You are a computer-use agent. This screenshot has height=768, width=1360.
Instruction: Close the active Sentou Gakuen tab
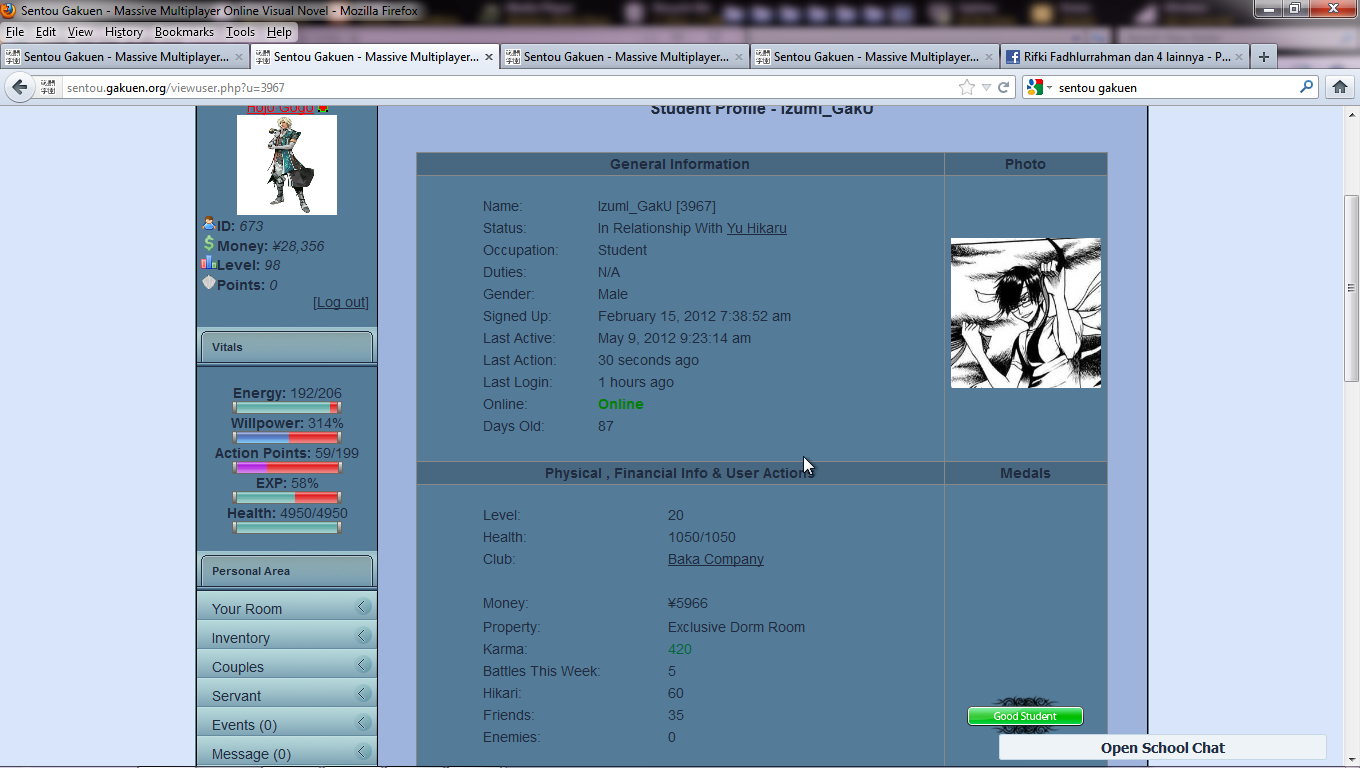[x=489, y=57]
